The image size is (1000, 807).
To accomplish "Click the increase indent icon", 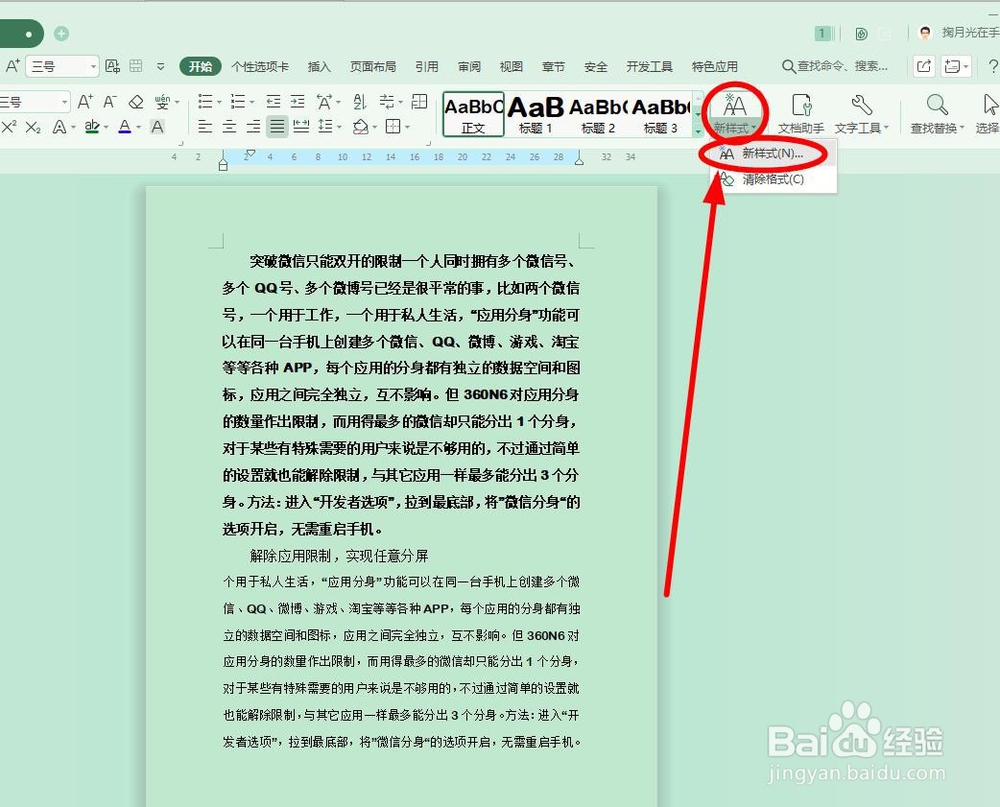I will click(x=297, y=103).
